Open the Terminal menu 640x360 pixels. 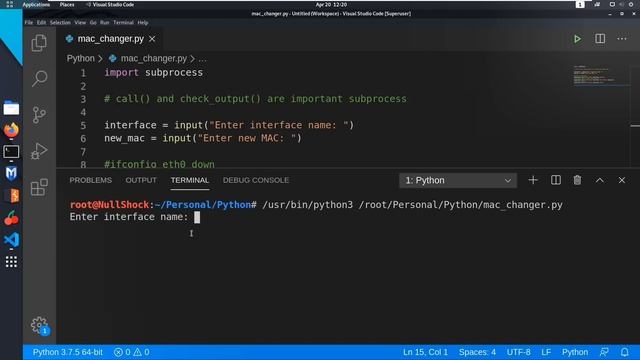(x=123, y=22)
